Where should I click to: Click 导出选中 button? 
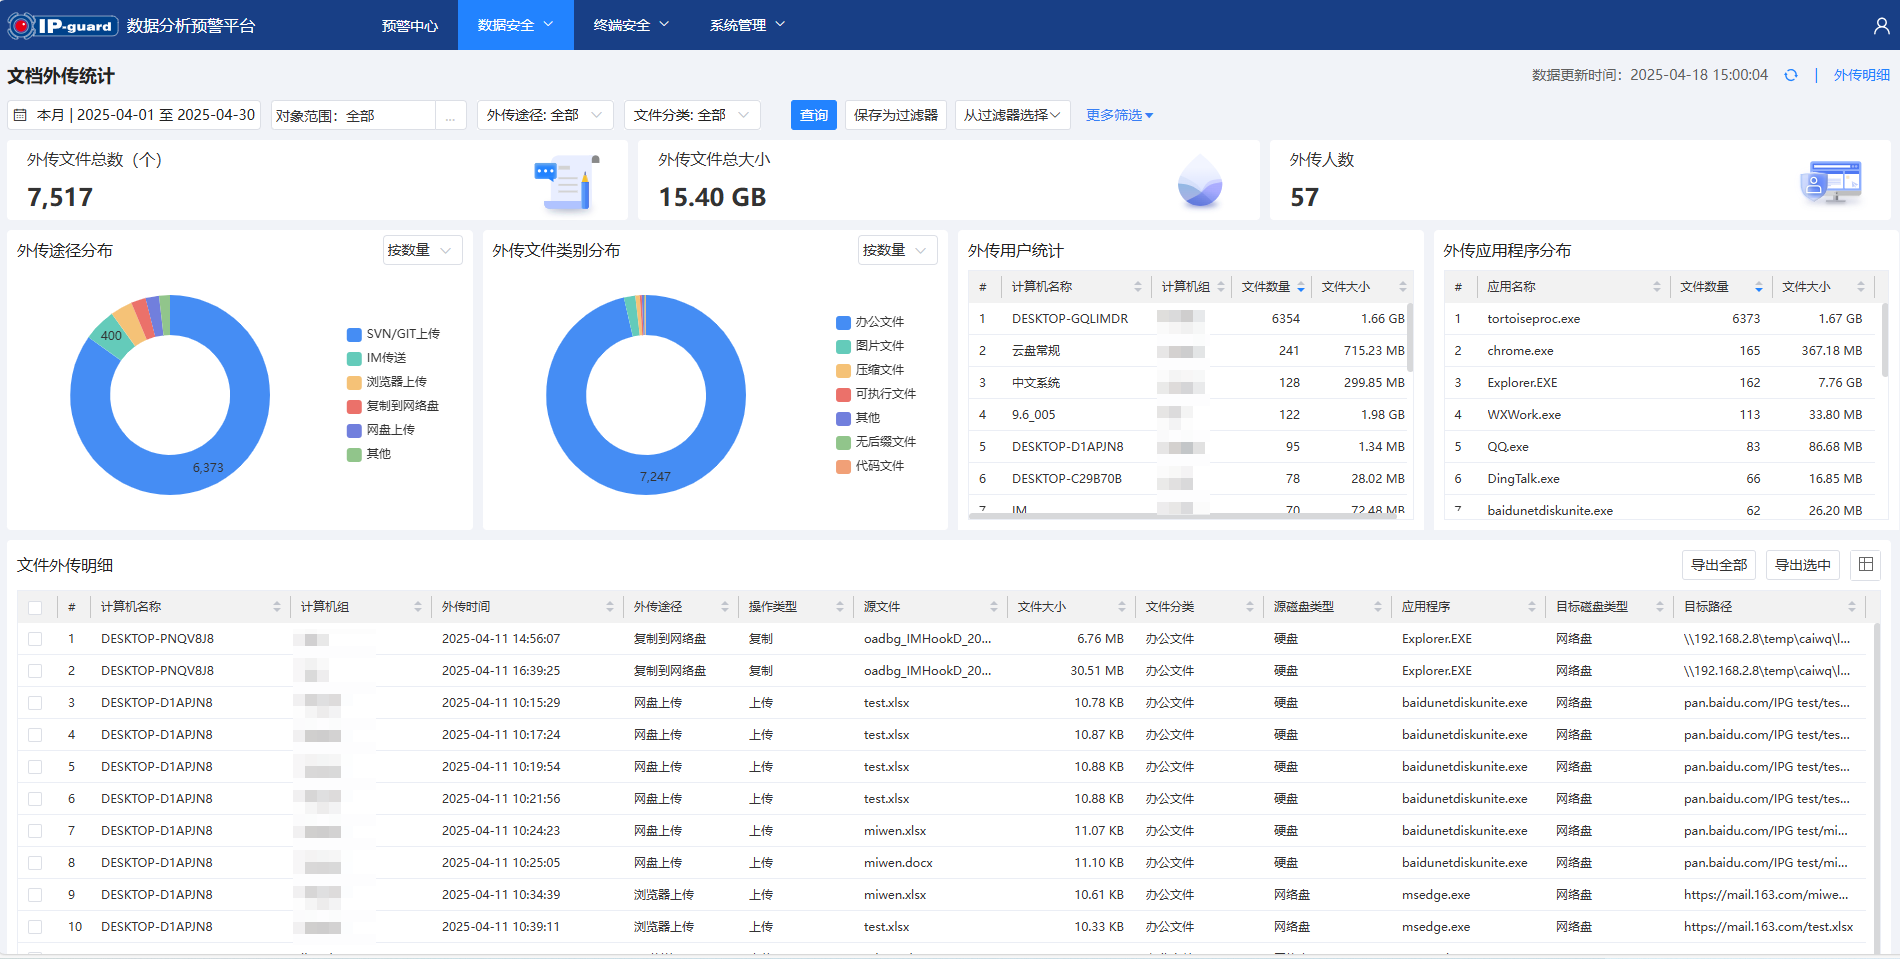1803,565
